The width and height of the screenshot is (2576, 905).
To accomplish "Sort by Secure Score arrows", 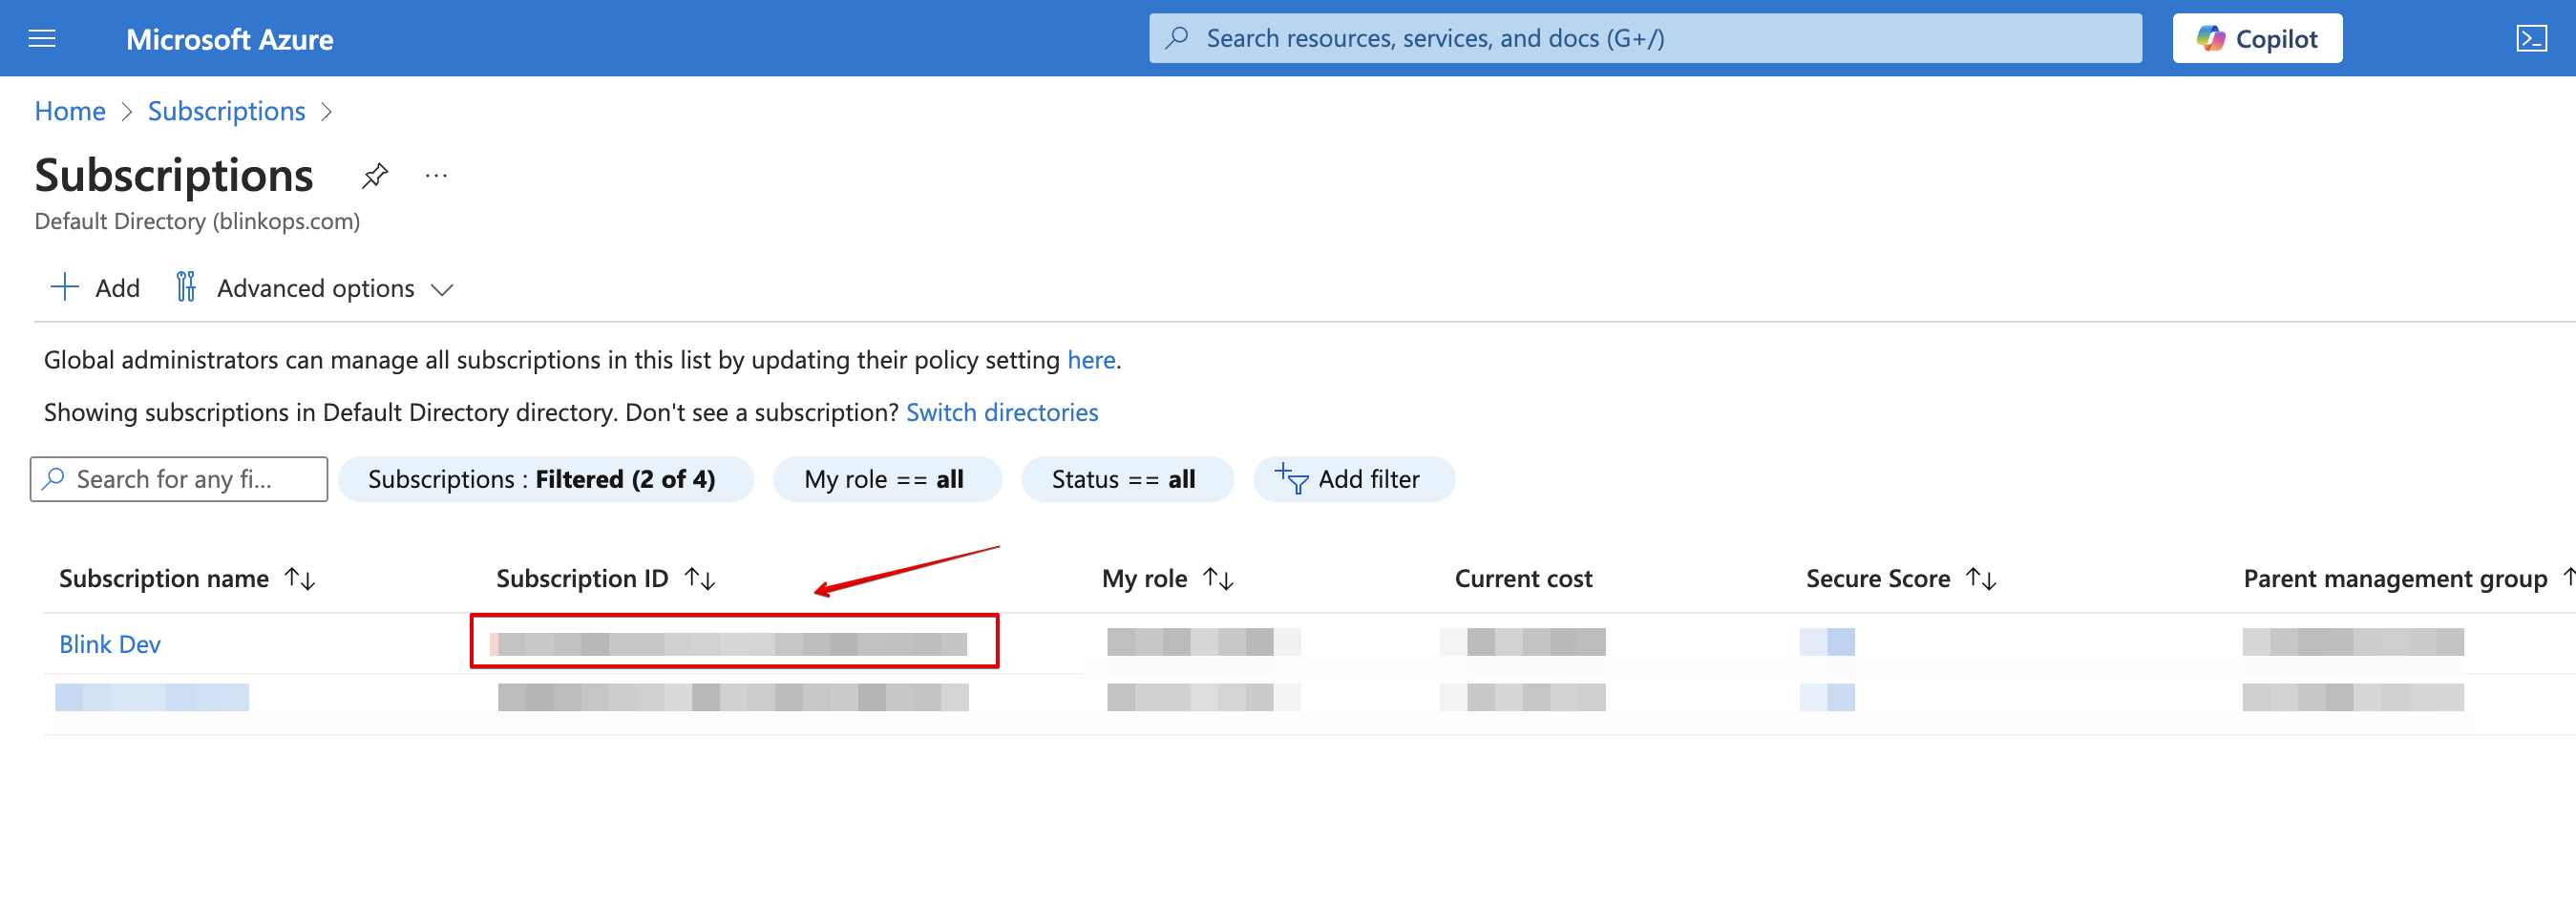I will pos(1981,579).
